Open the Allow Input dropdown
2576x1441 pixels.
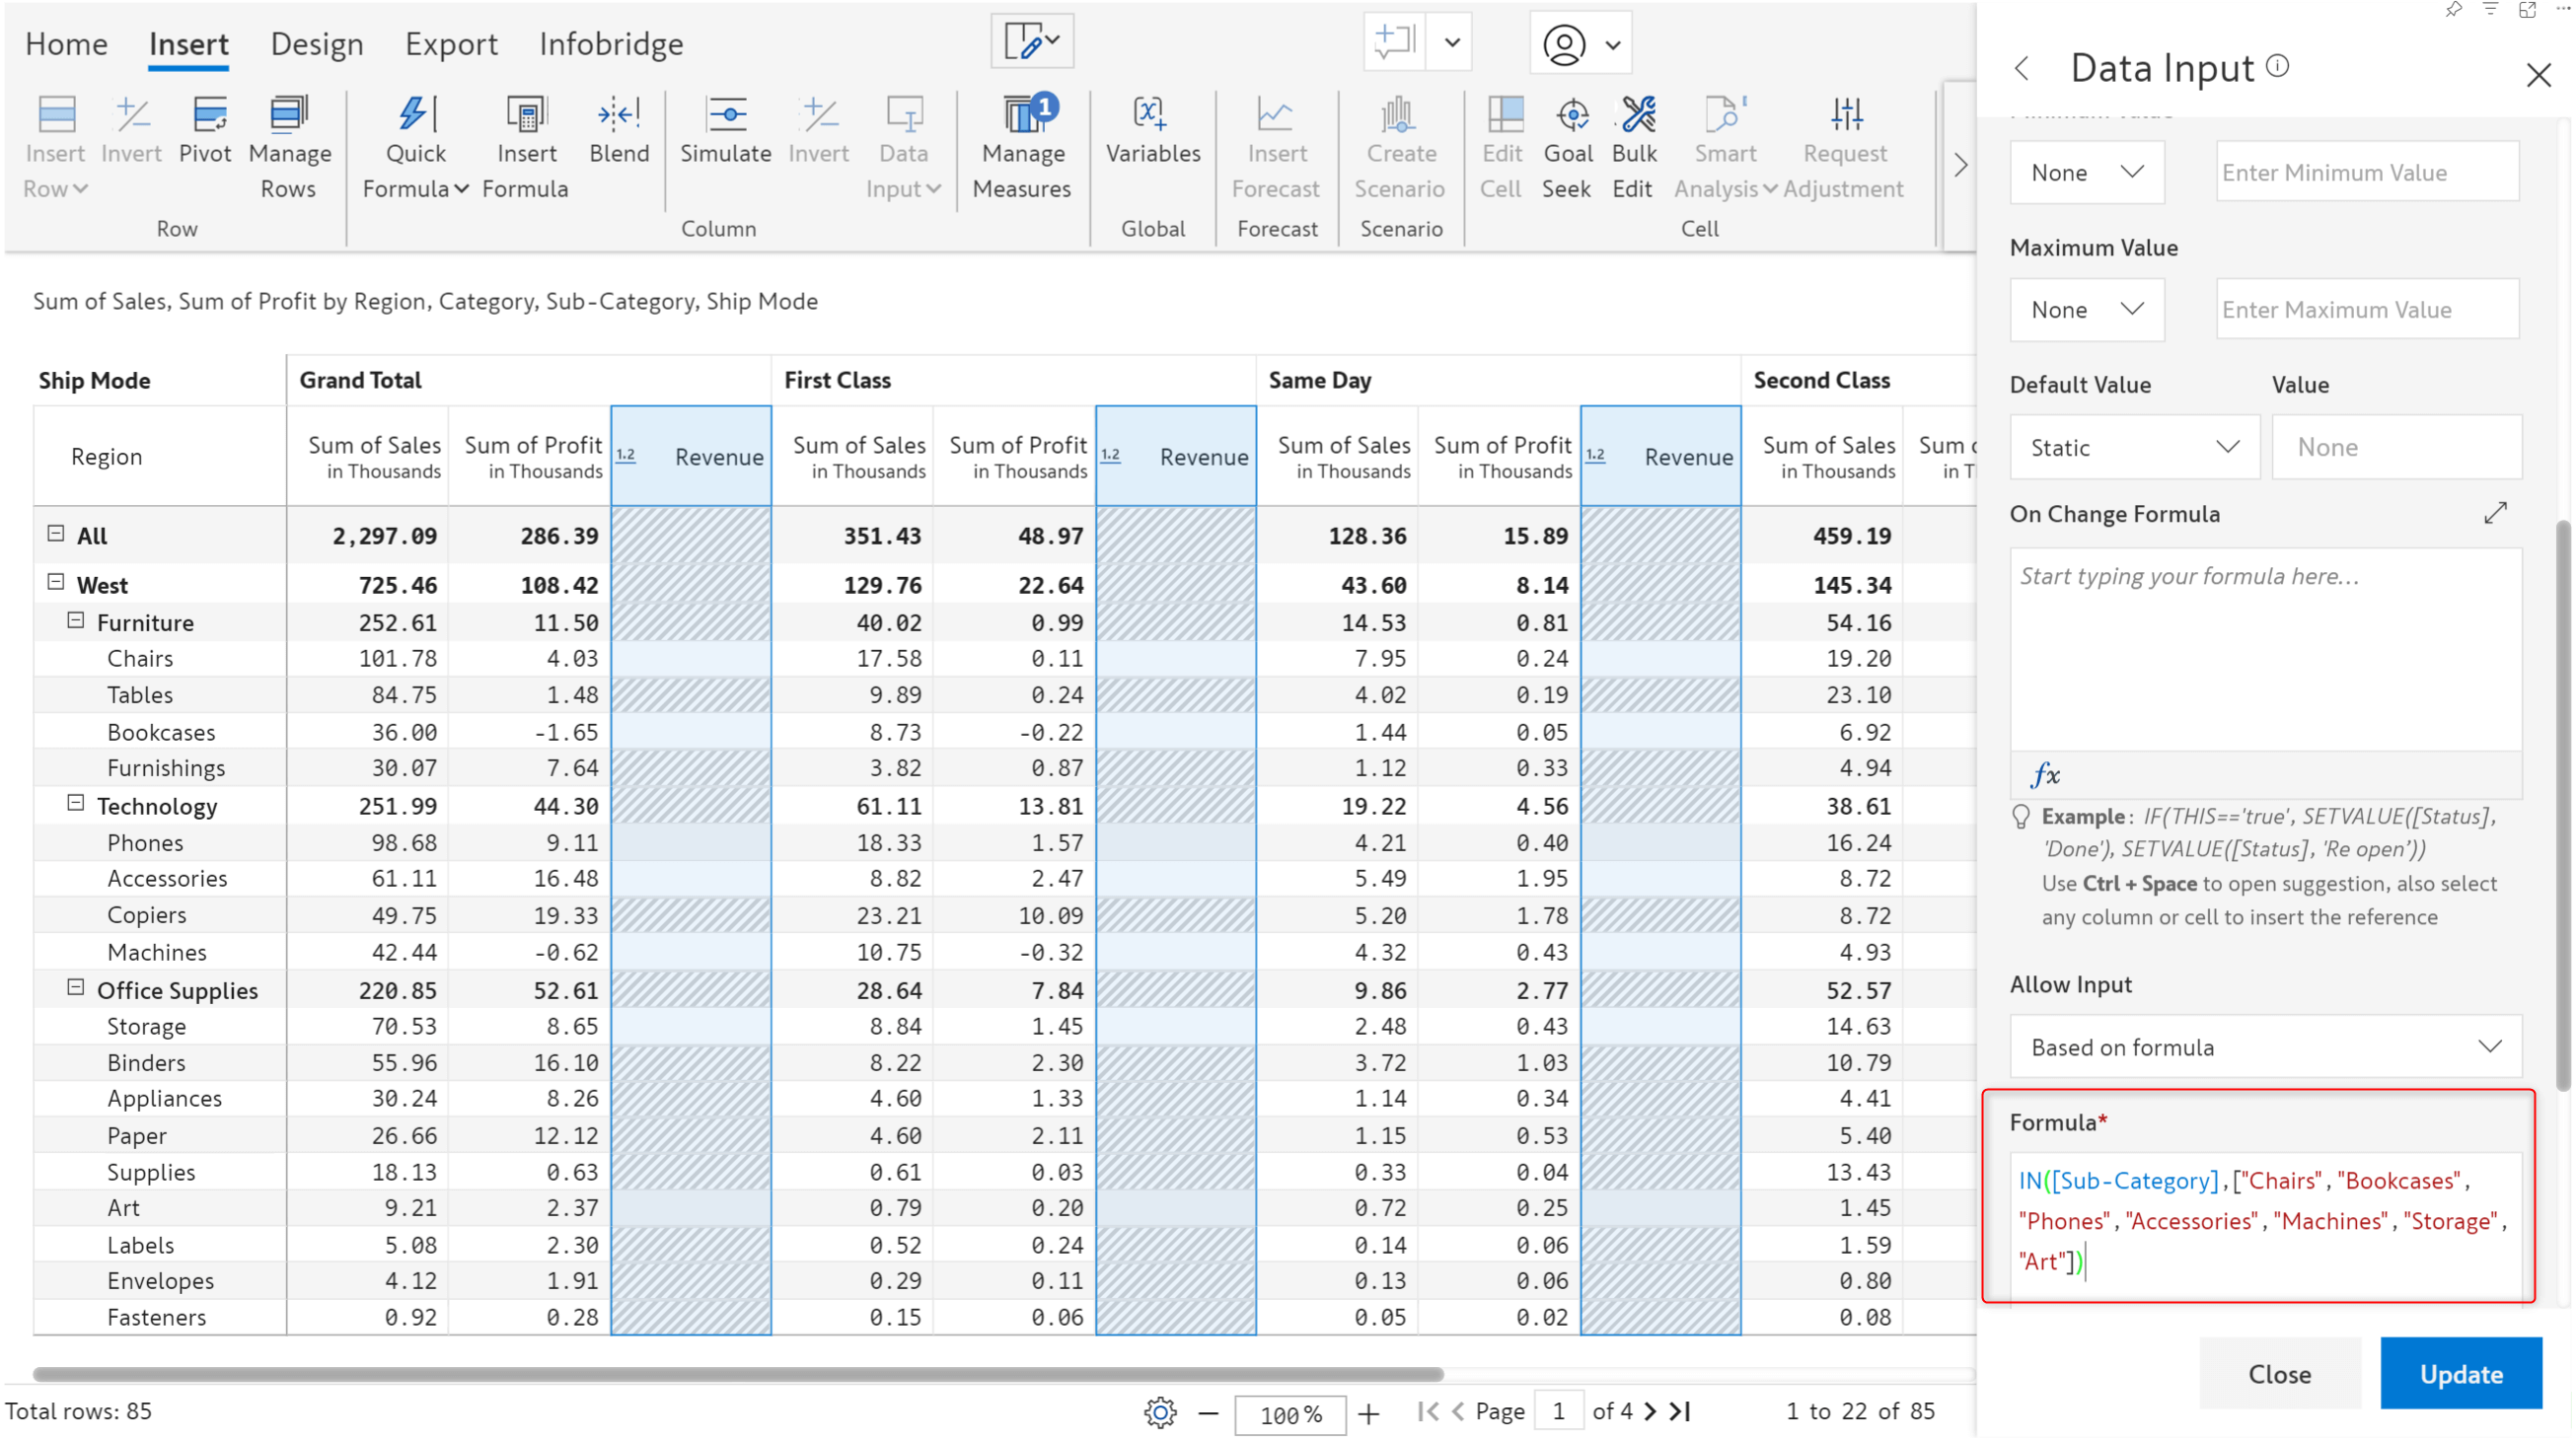(2265, 1047)
